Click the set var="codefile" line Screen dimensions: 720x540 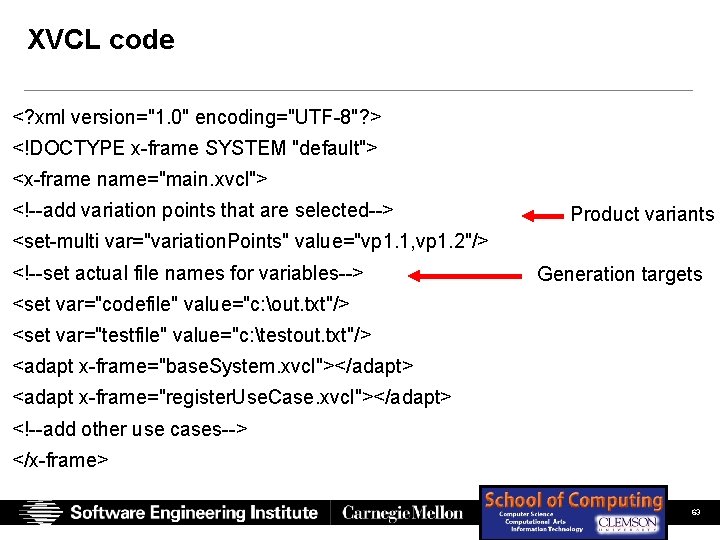click(180, 304)
